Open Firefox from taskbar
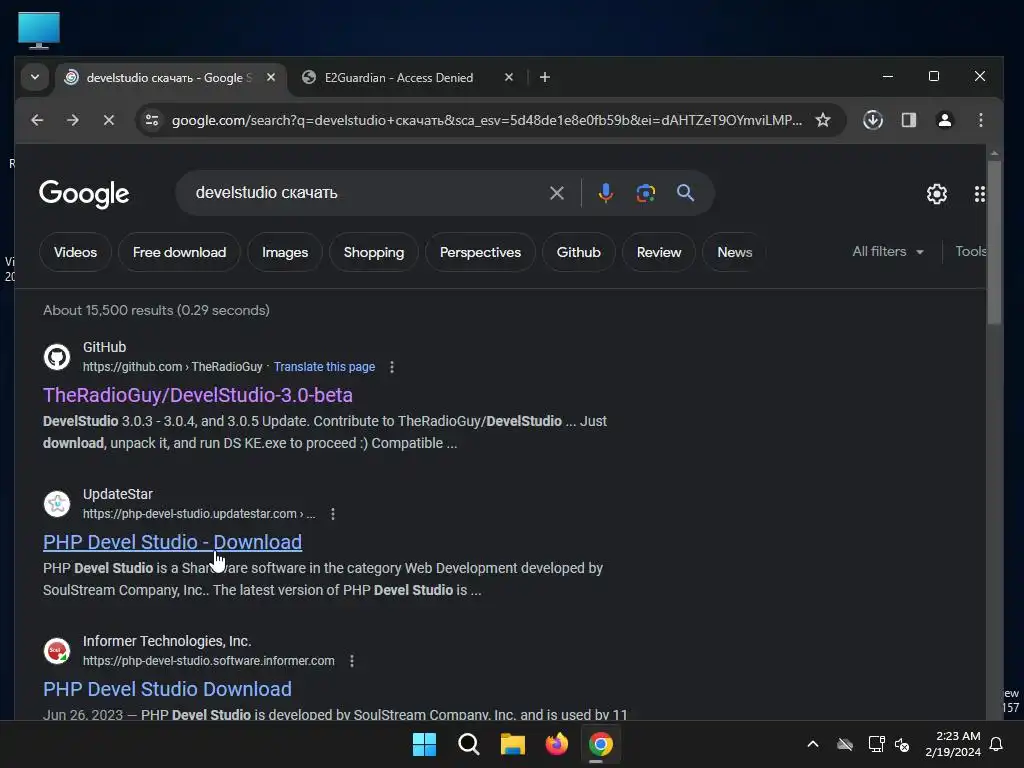The width and height of the screenshot is (1024, 768). pos(556,744)
